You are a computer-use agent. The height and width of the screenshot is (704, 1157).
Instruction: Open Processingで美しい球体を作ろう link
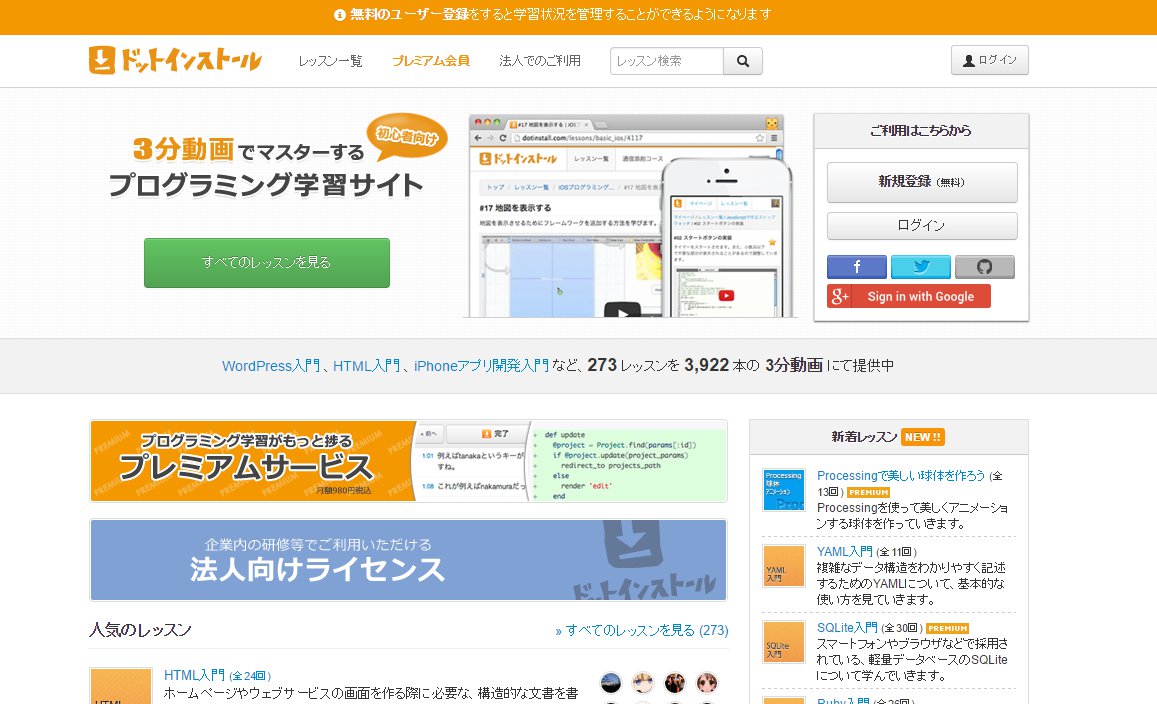pos(901,476)
